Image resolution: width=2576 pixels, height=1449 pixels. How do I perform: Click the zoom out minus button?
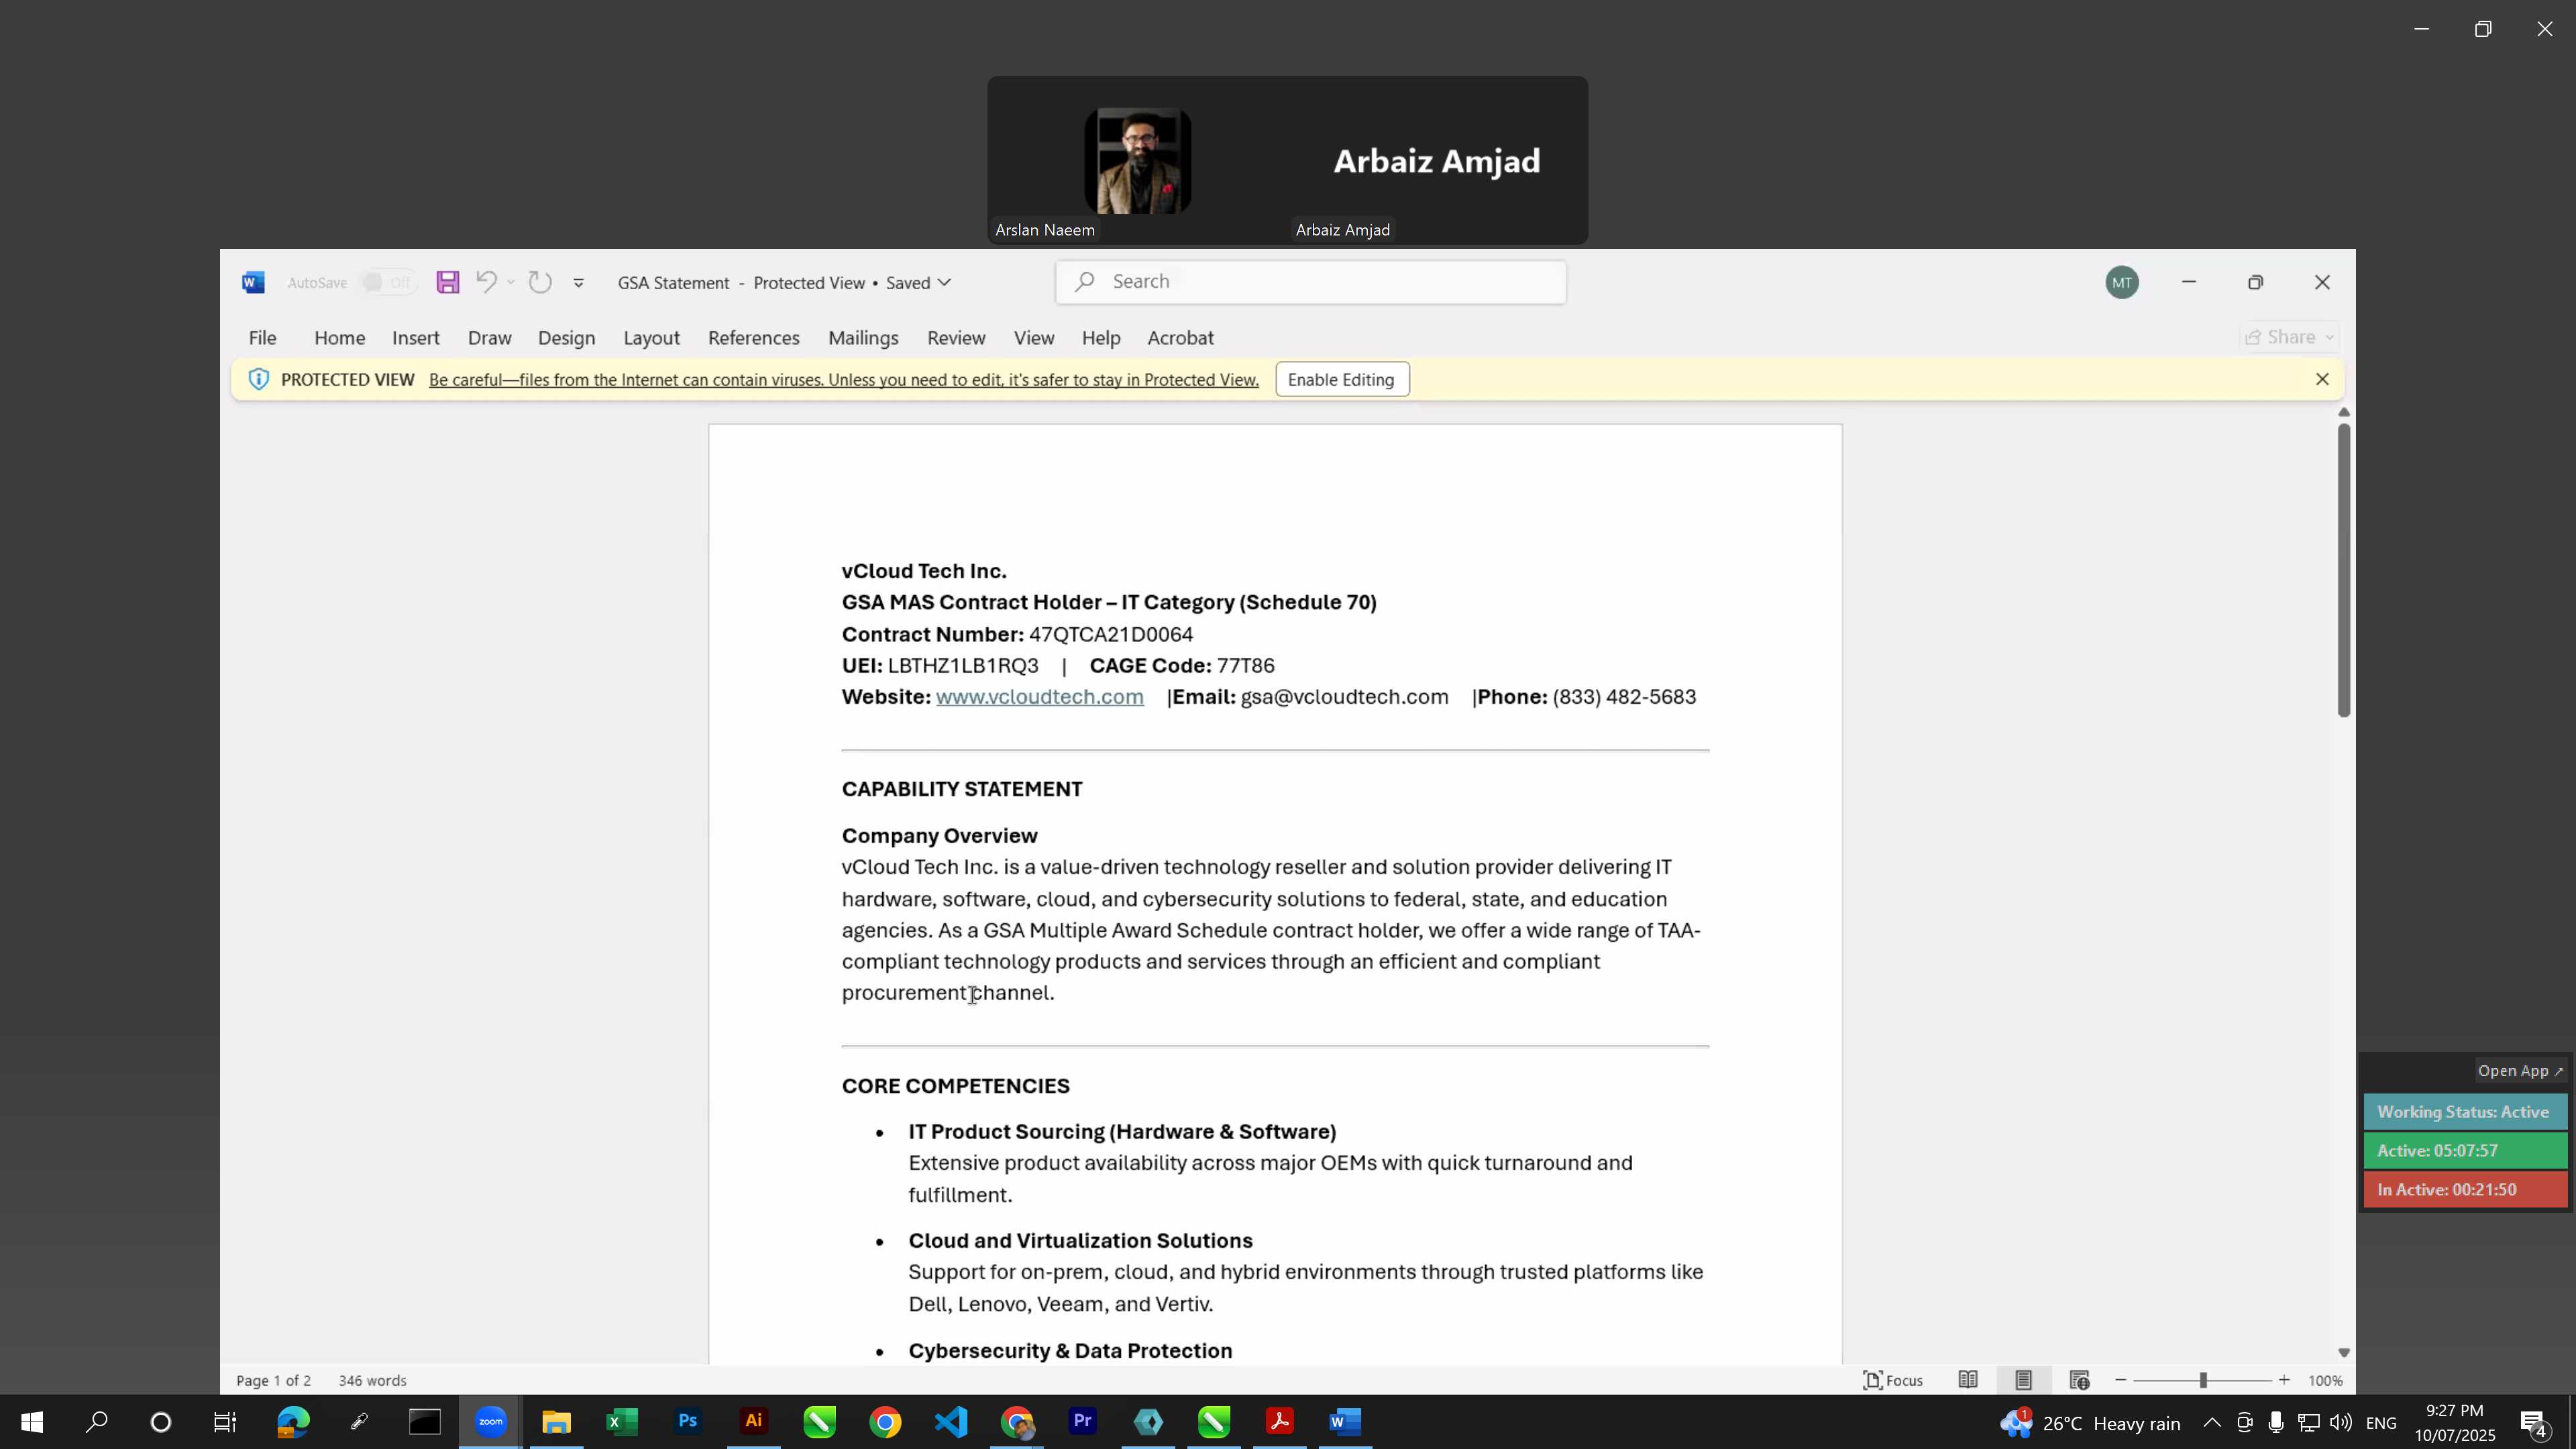(x=2120, y=1380)
